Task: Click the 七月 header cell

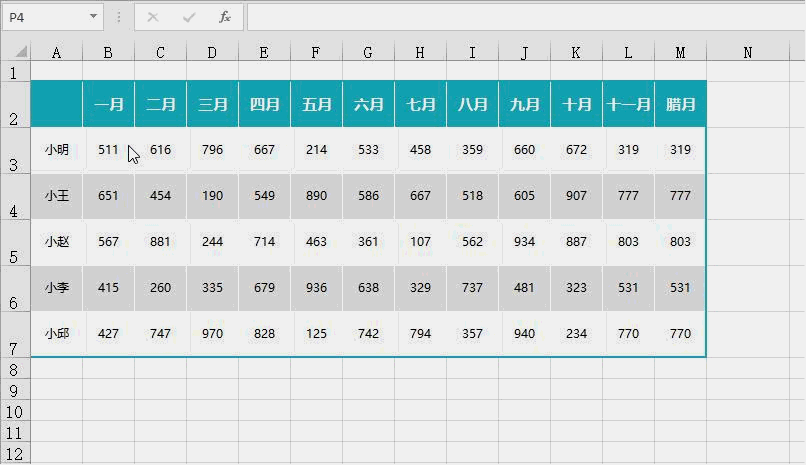Action: pyautogui.click(x=420, y=104)
